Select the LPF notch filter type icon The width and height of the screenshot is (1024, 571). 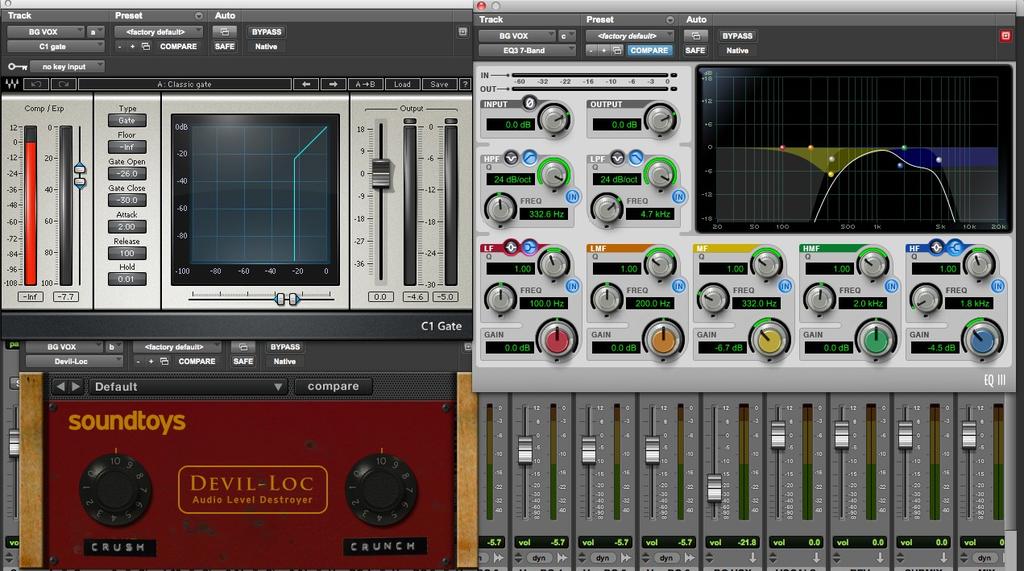(617, 157)
